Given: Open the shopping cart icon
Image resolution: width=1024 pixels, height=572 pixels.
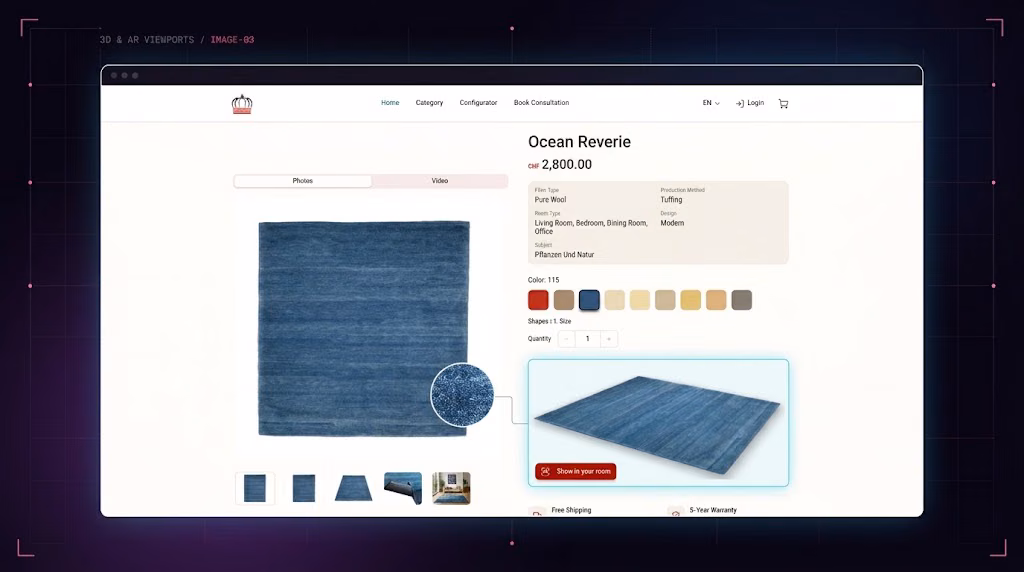Looking at the screenshot, I should 783,103.
